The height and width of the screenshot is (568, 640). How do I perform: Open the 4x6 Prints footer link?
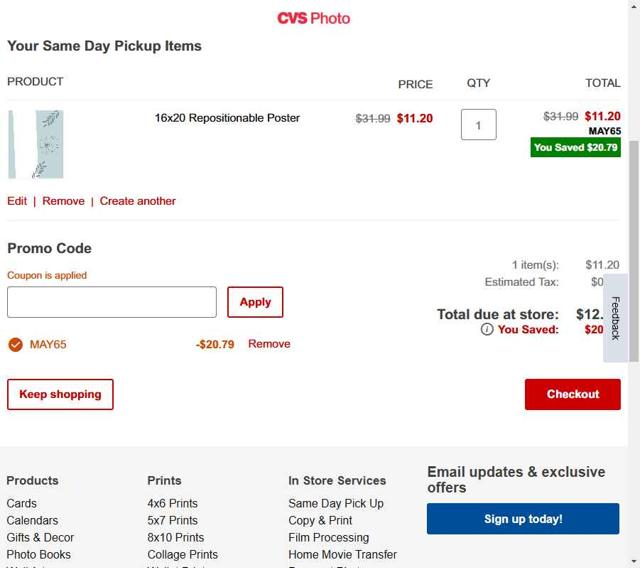tap(172, 504)
